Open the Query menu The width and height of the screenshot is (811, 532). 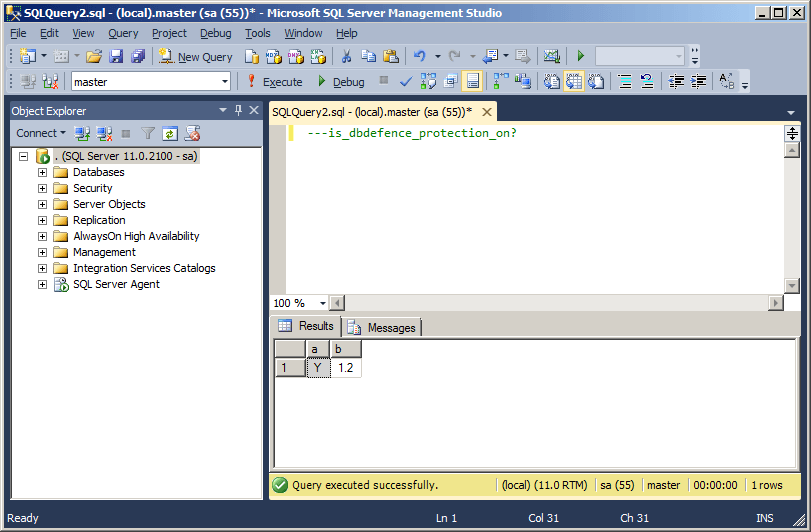coord(123,33)
